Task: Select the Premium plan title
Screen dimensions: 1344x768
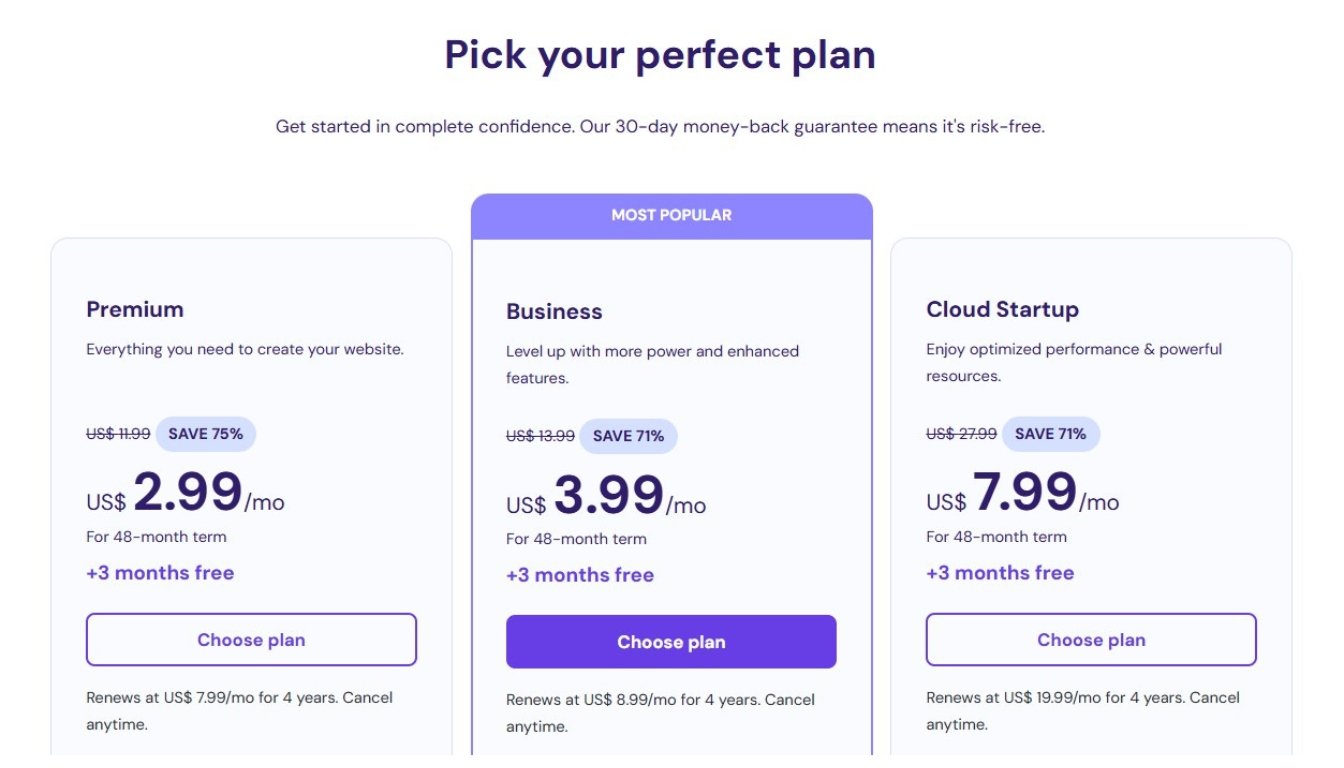Action: 135,309
